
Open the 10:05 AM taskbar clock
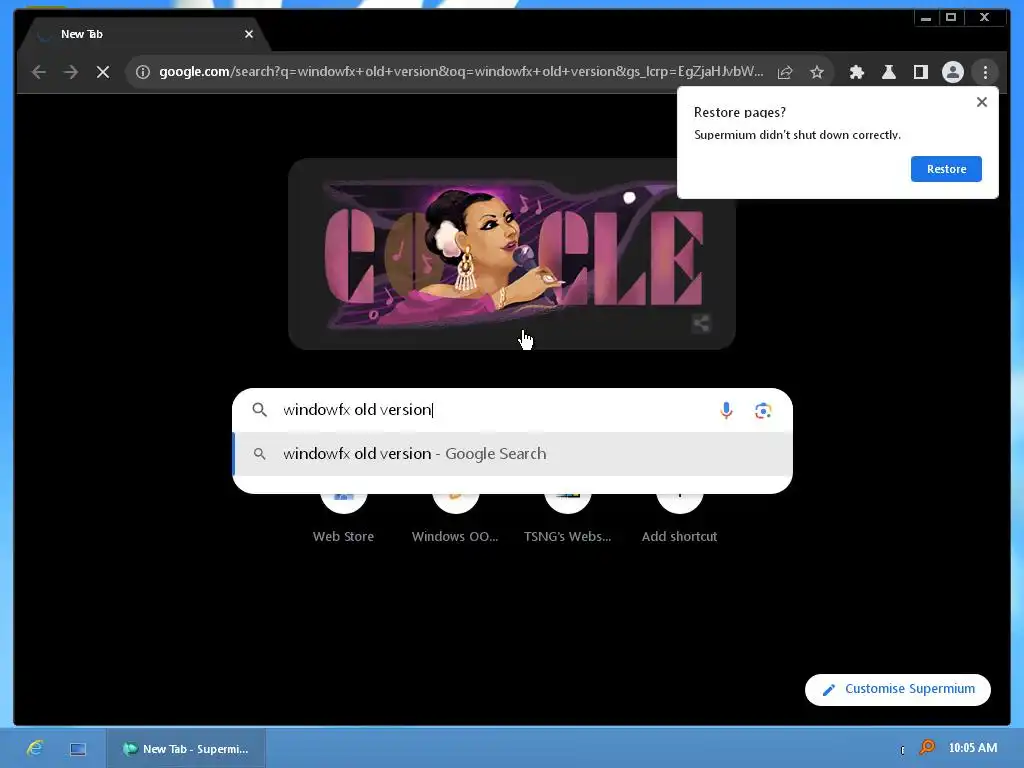972,748
